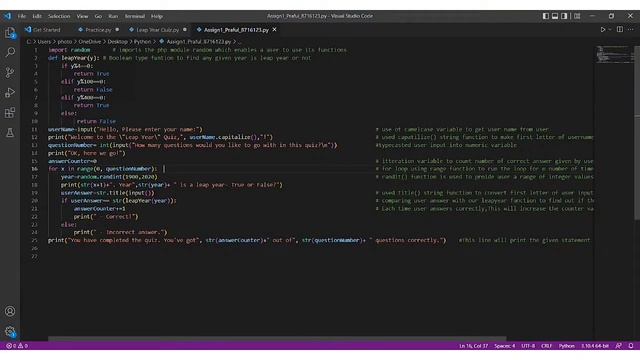The image size is (640, 360).
Task: Select language mode Python in status bar
Action: [567, 346]
